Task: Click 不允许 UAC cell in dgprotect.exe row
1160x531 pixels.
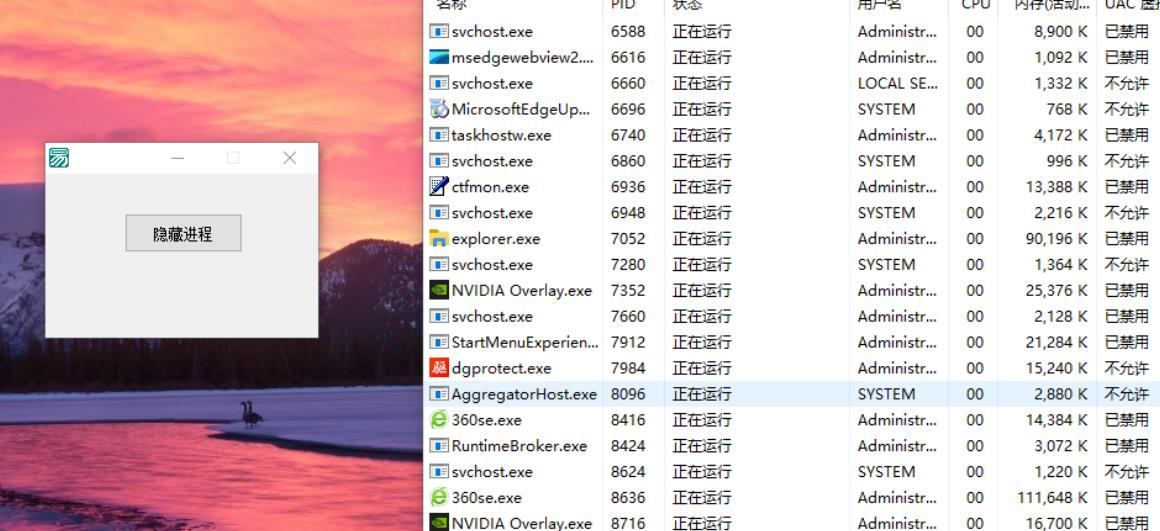Action: pyautogui.click(x=1127, y=368)
